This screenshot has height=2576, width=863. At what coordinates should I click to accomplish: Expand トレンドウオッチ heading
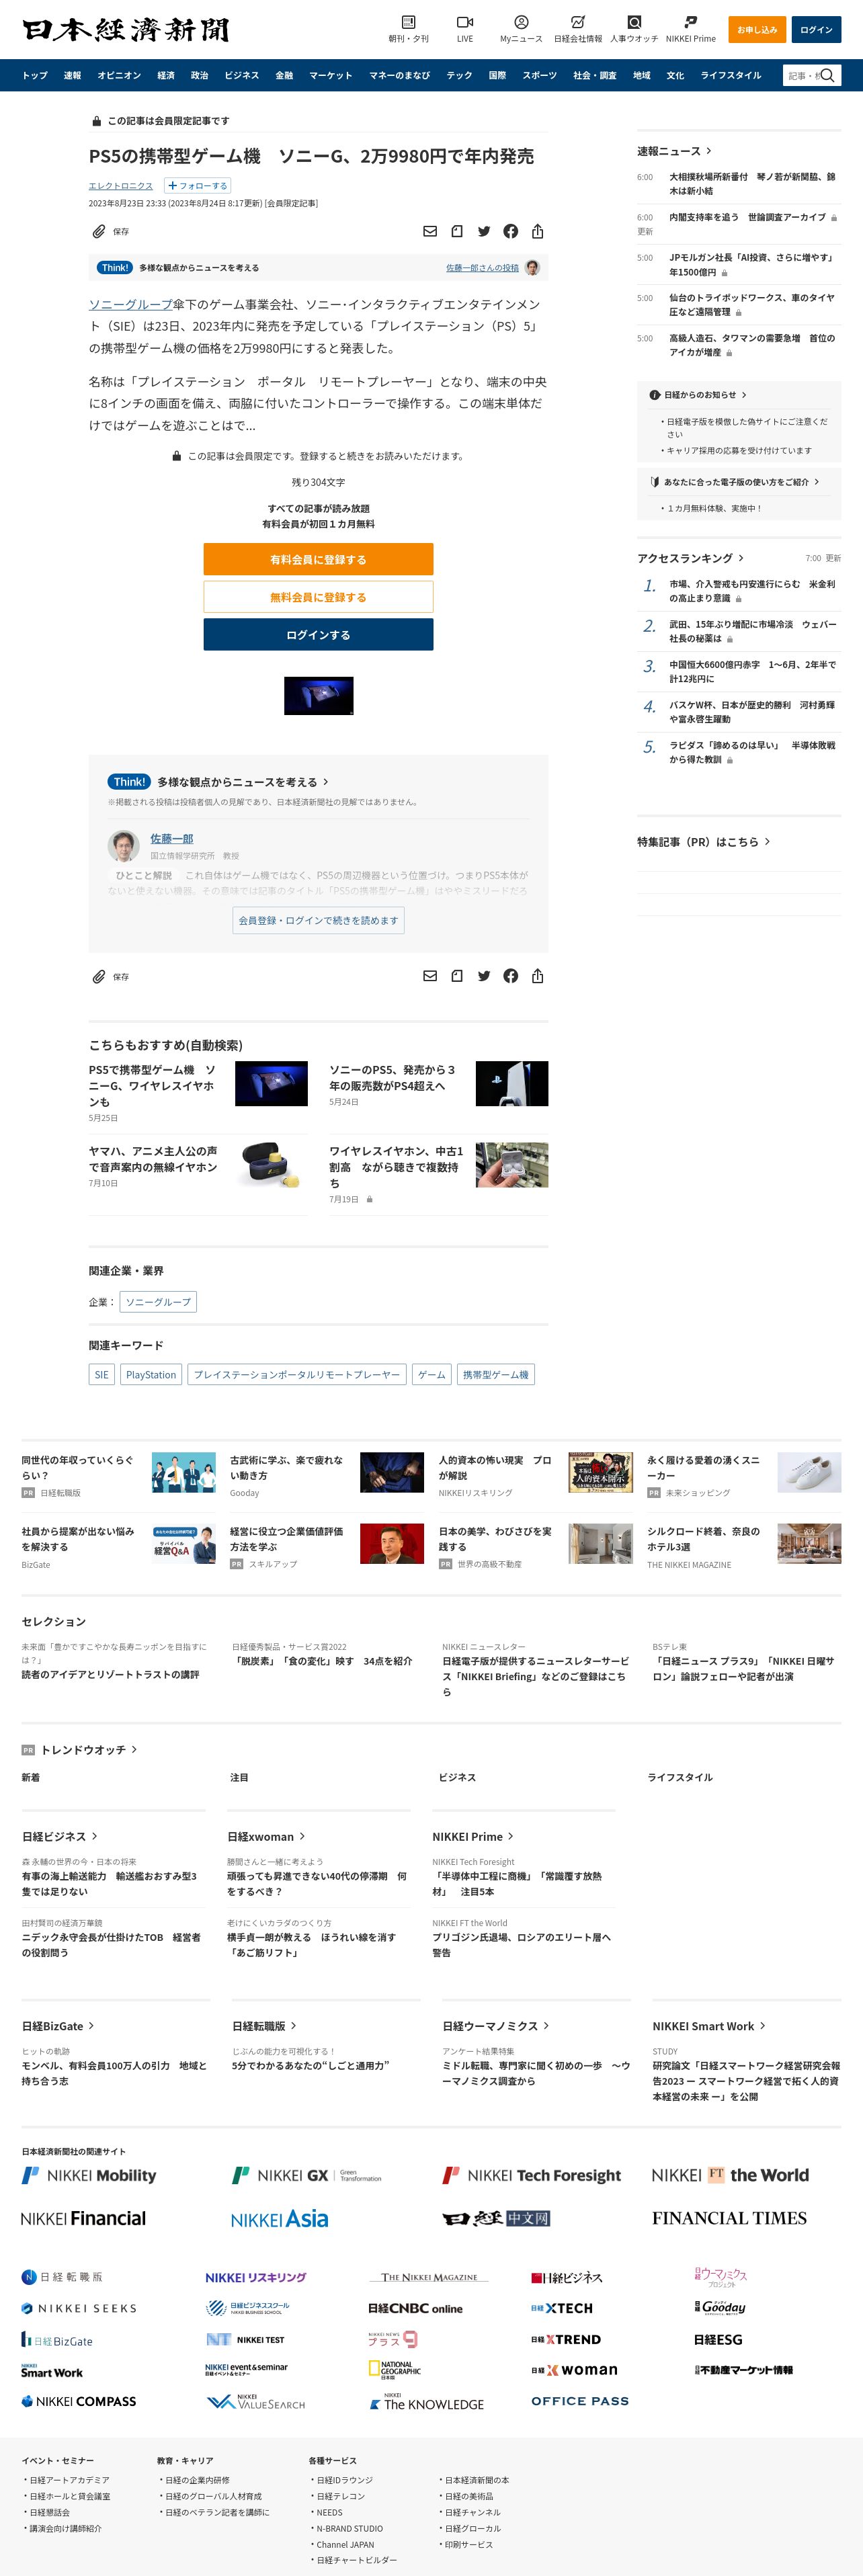80,1750
